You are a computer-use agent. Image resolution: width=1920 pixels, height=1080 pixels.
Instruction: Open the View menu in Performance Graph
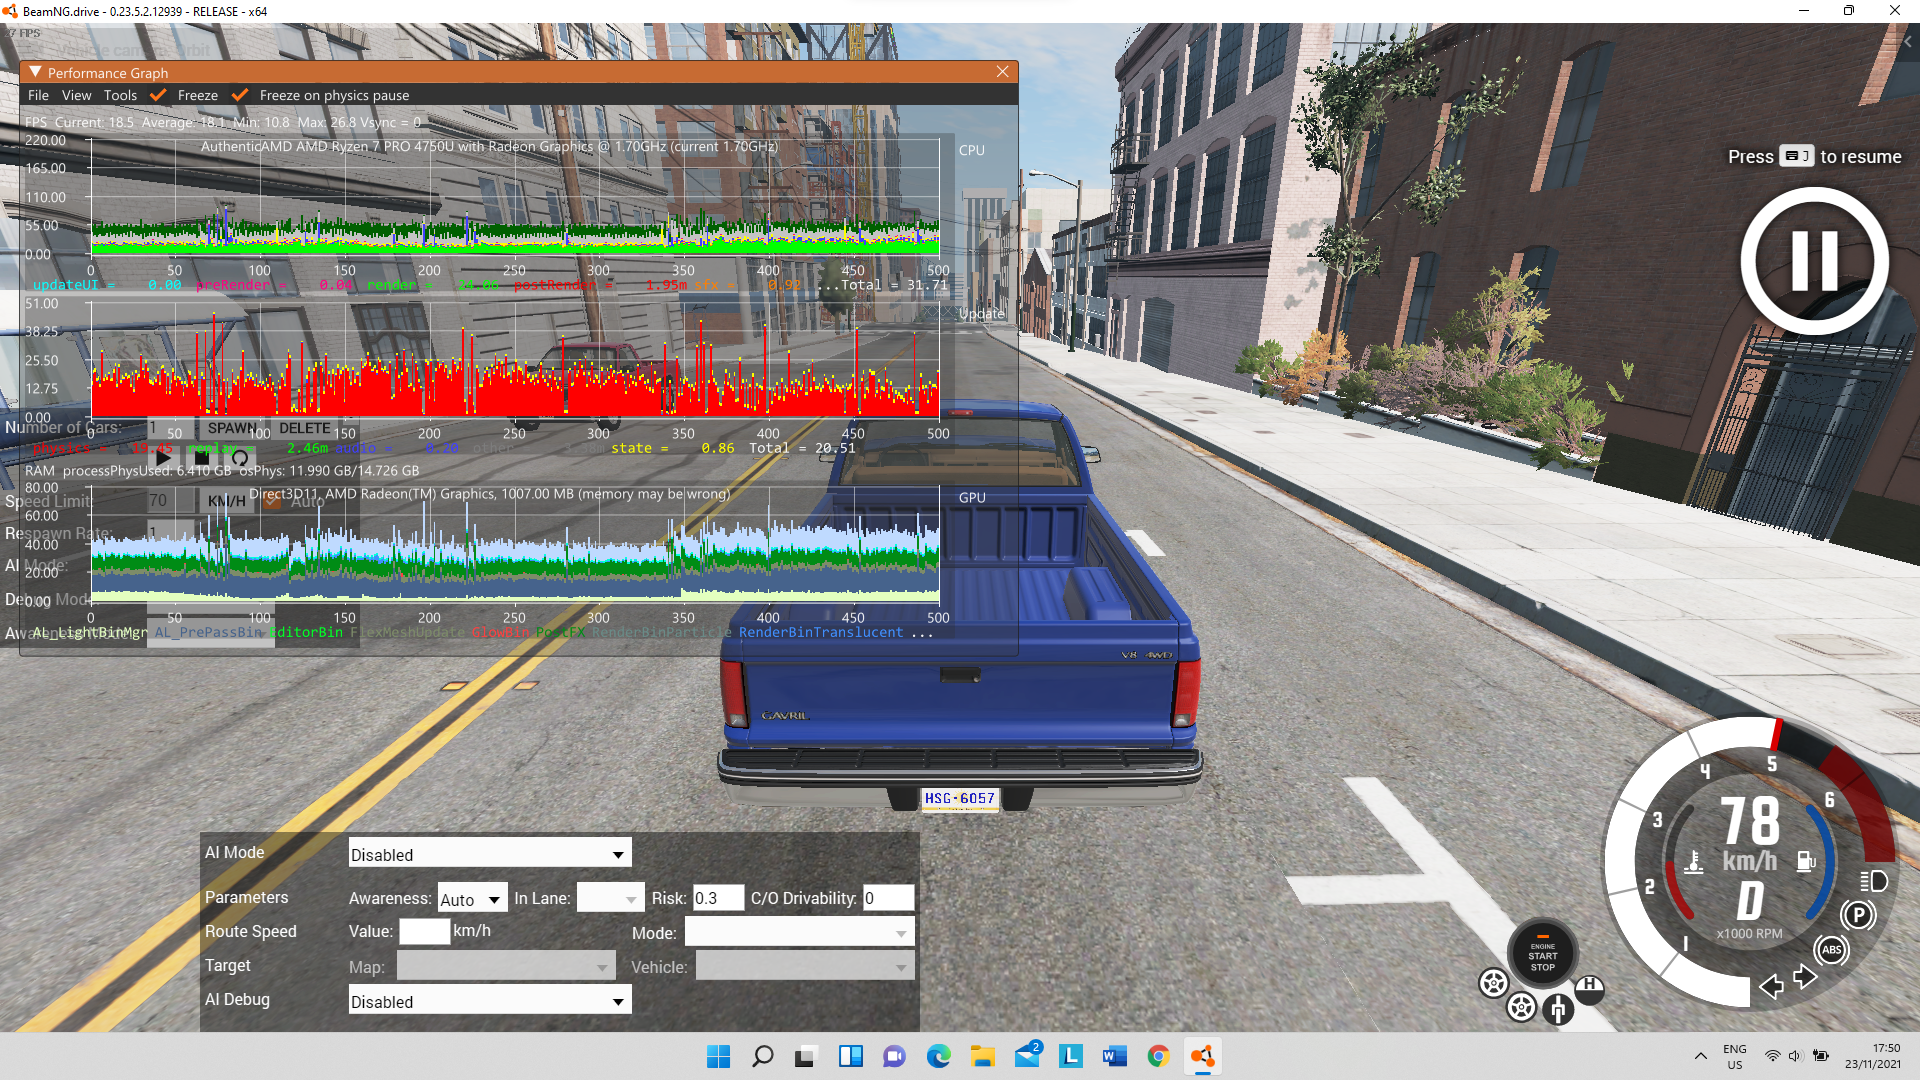(x=76, y=95)
